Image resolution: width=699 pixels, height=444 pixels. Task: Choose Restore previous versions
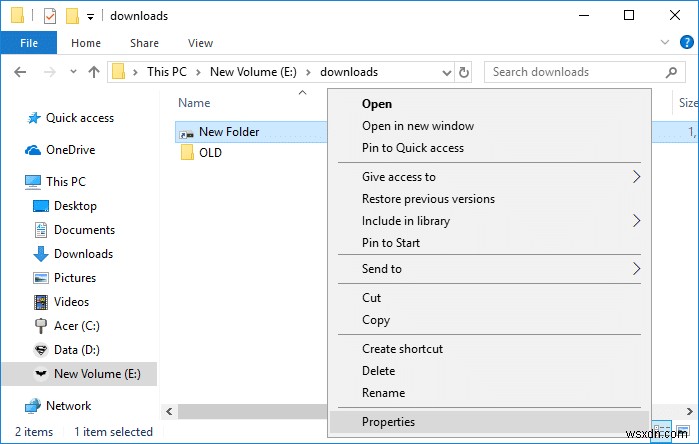(x=489, y=199)
